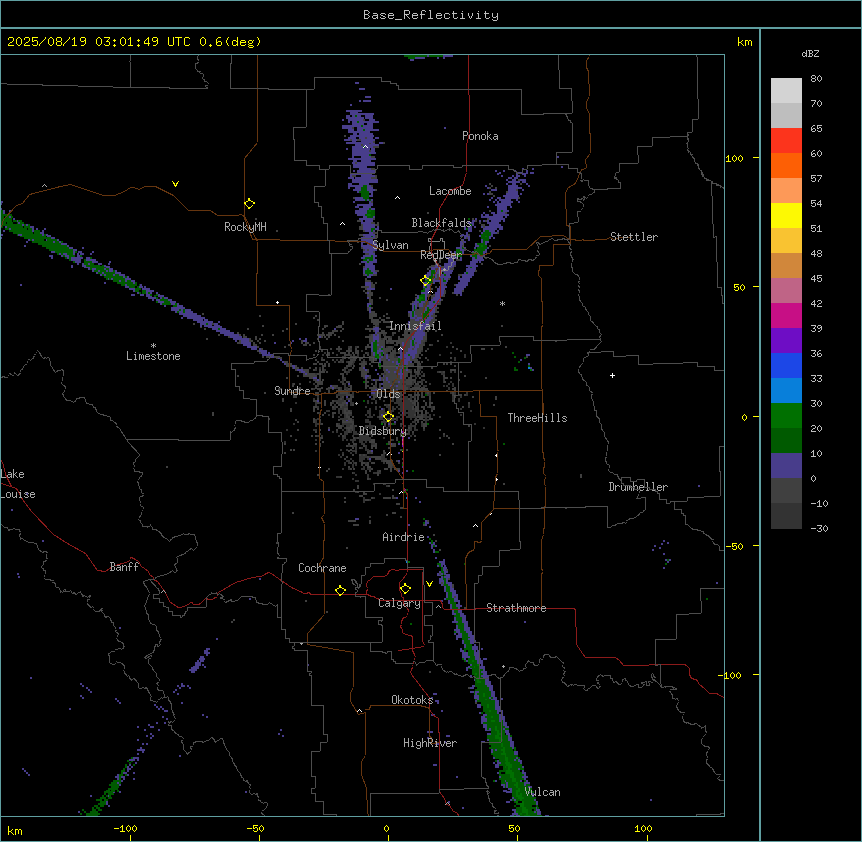Click the Ponoka town label

(x=480, y=136)
